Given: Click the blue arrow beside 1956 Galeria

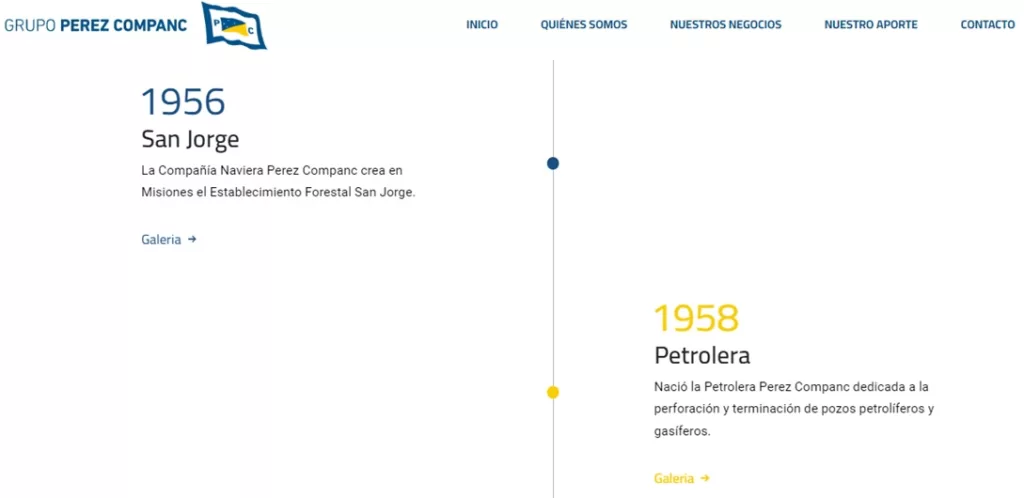Looking at the screenshot, I should coord(192,240).
